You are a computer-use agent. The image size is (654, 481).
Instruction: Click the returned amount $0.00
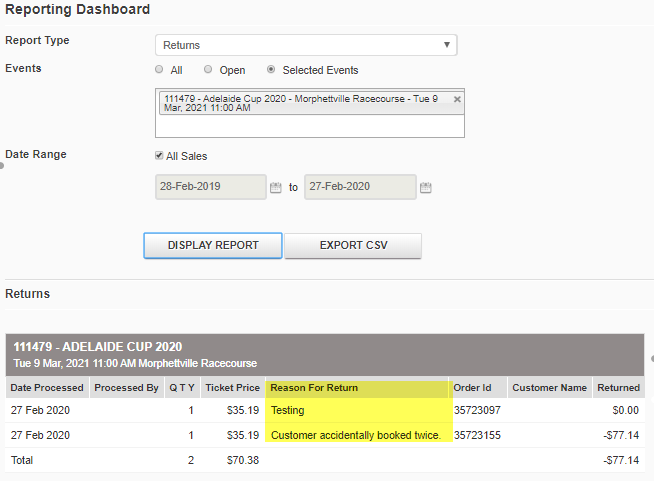(x=626, y=410)
